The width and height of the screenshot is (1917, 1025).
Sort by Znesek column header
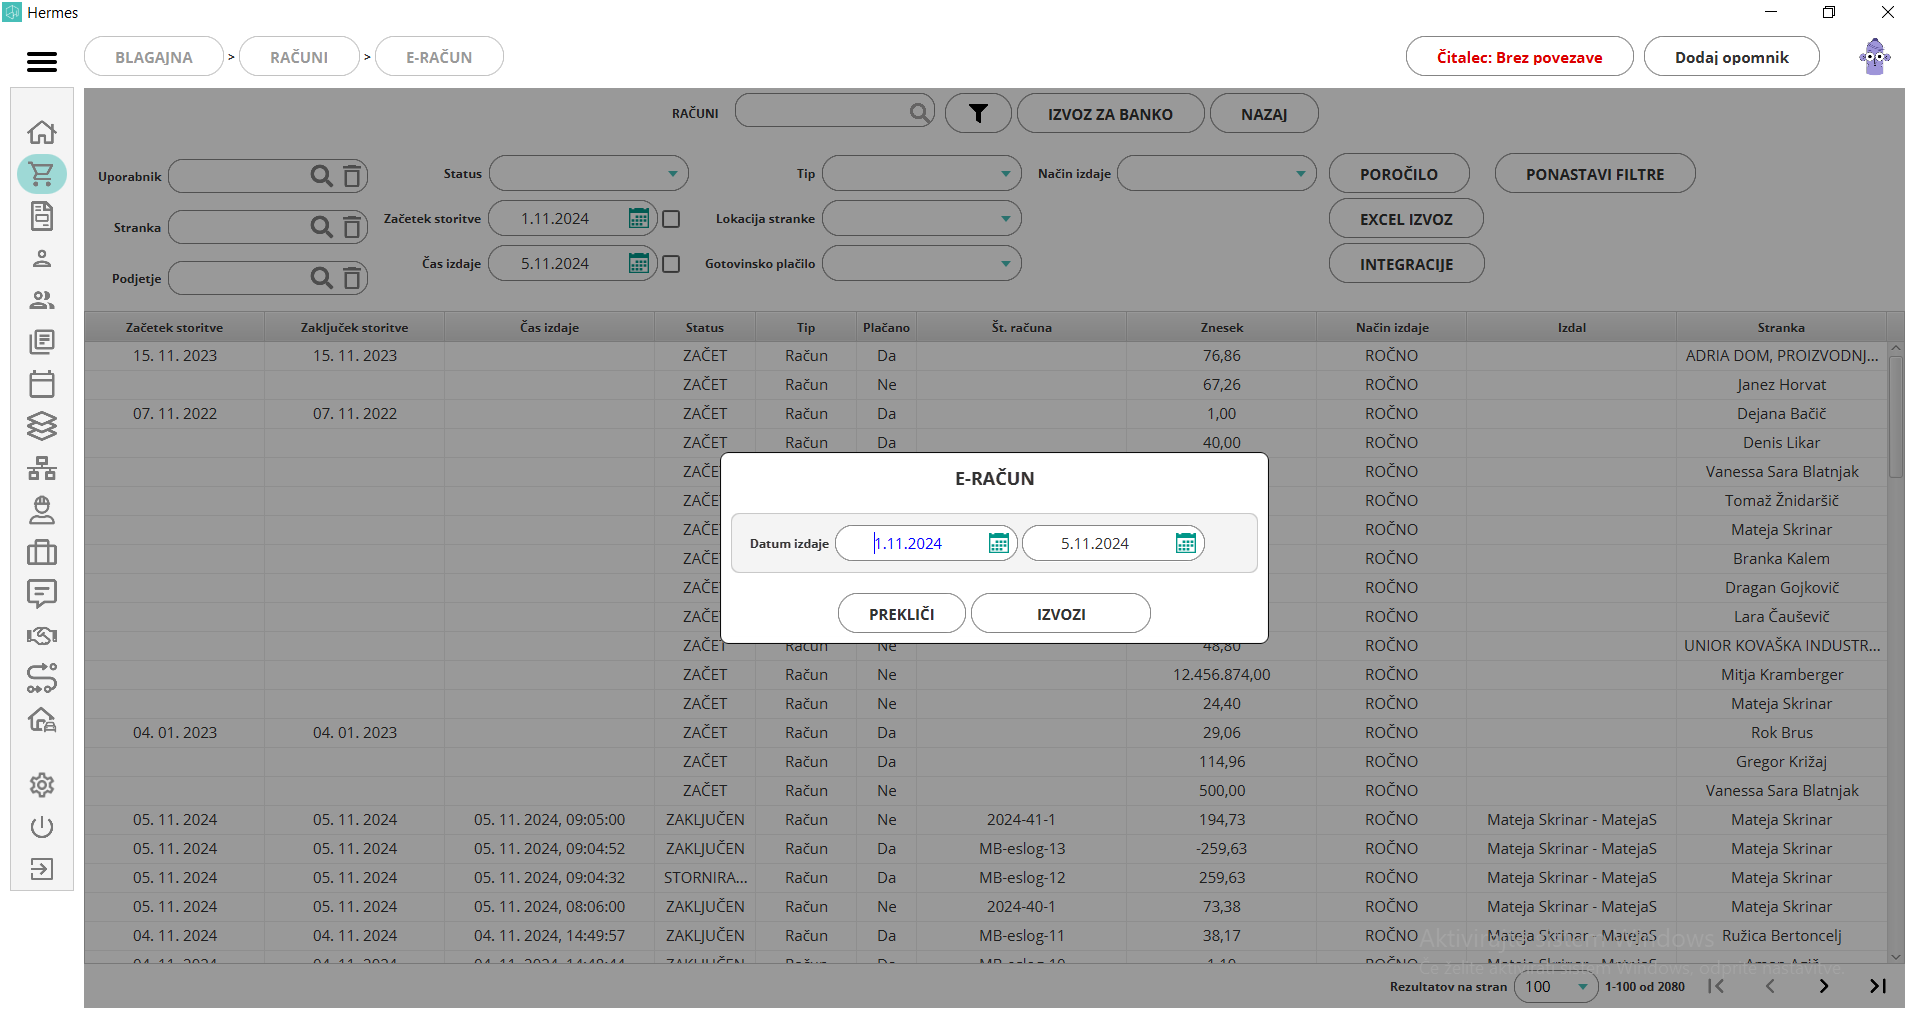pos(1221,327)
